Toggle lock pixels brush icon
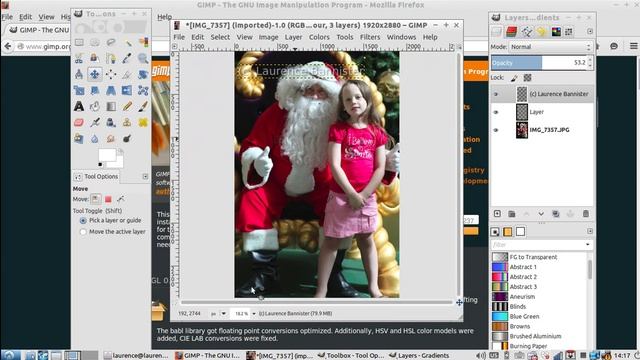The image size is (640, 360). pyautogui.click(x=514, y=78)
